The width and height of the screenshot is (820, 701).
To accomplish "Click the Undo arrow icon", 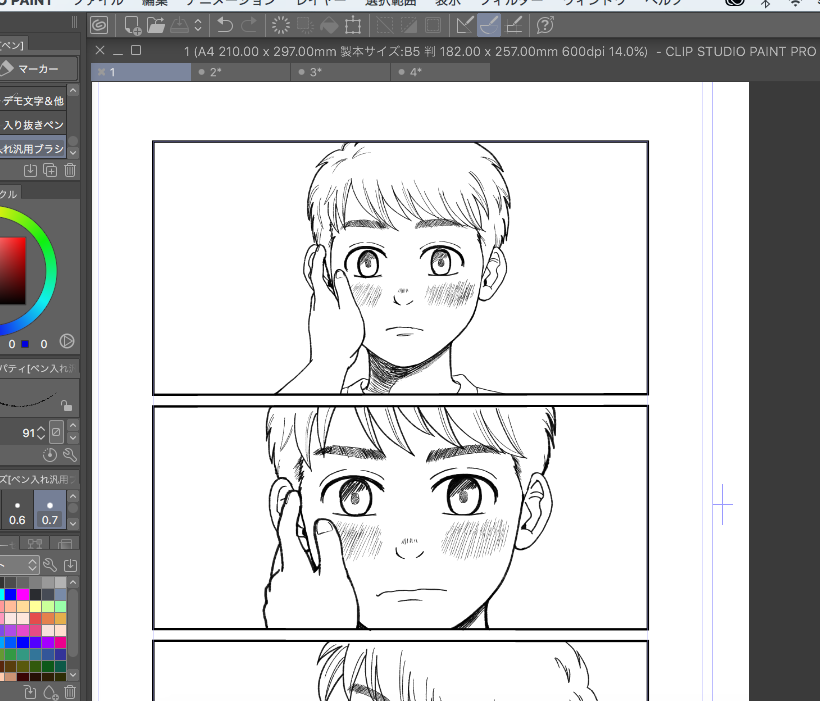I will [x=225, y=25].
